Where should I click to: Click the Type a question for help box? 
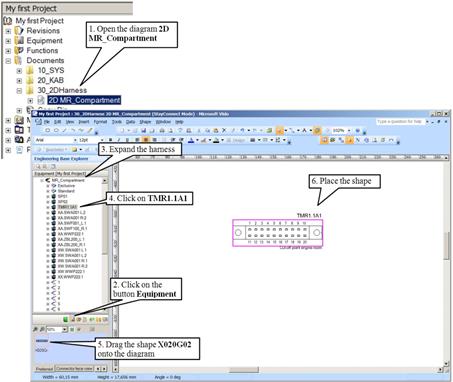click(400, 122)
